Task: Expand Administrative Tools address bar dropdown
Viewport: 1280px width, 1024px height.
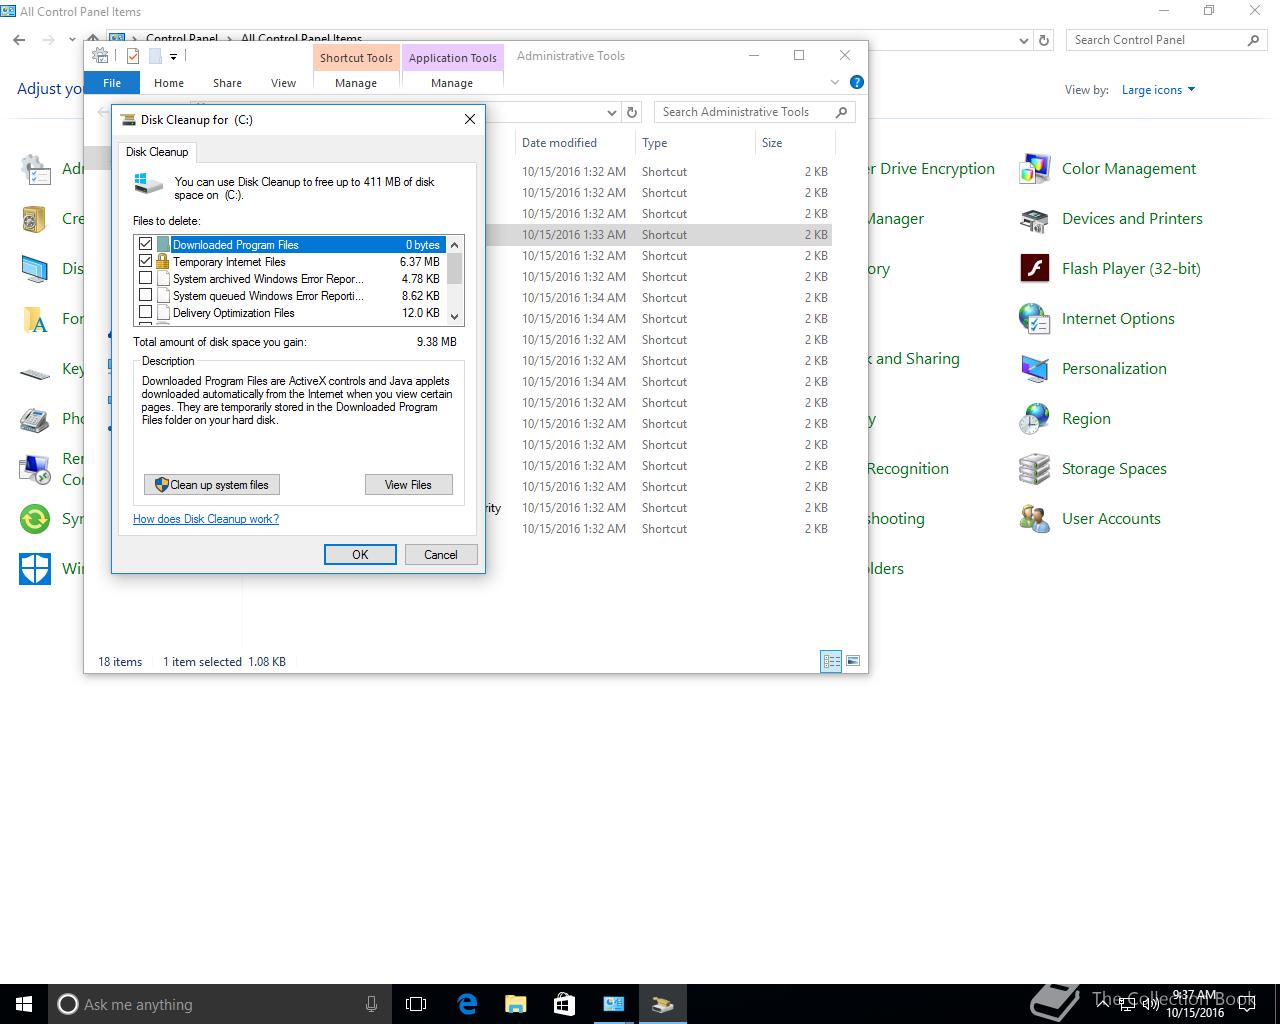Action: pyautogui.click(x=612, y=112)
